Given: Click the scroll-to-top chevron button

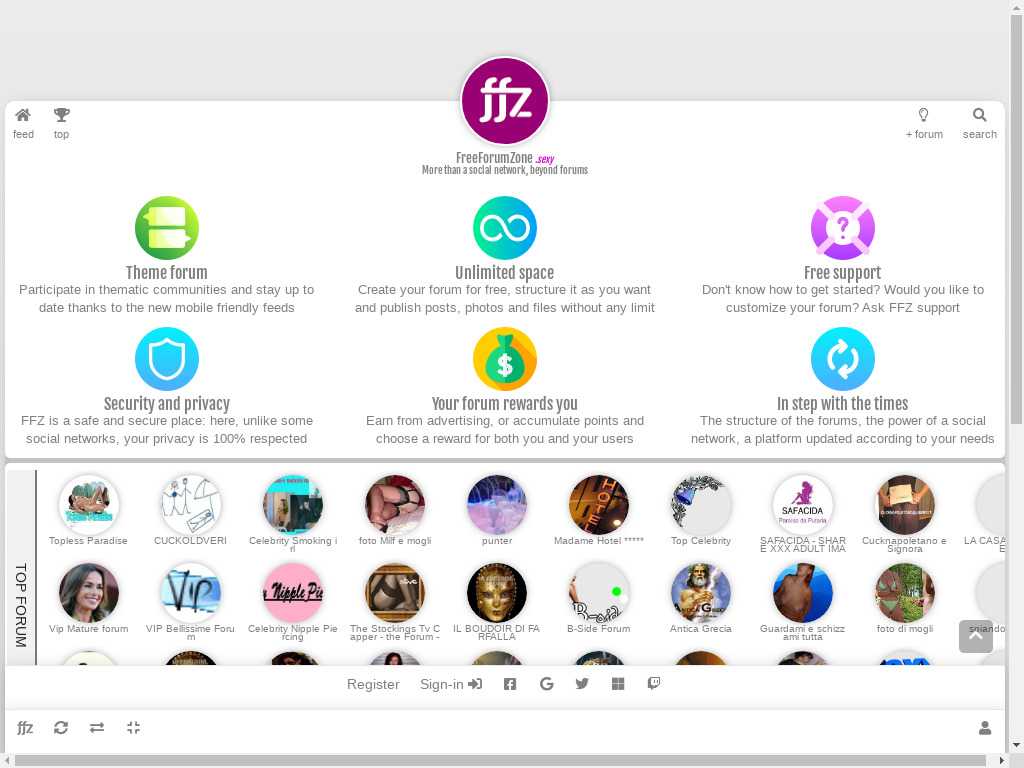Looking at the screenshot, I should point(976,636).
